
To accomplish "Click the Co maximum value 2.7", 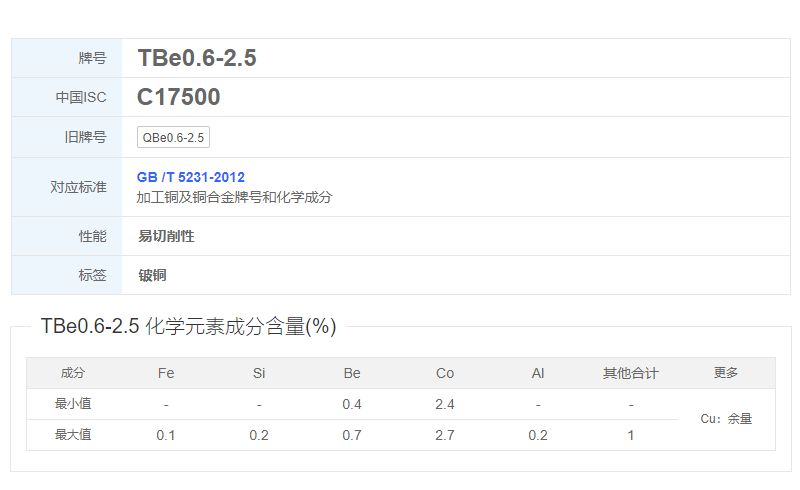I will point(445,435).
